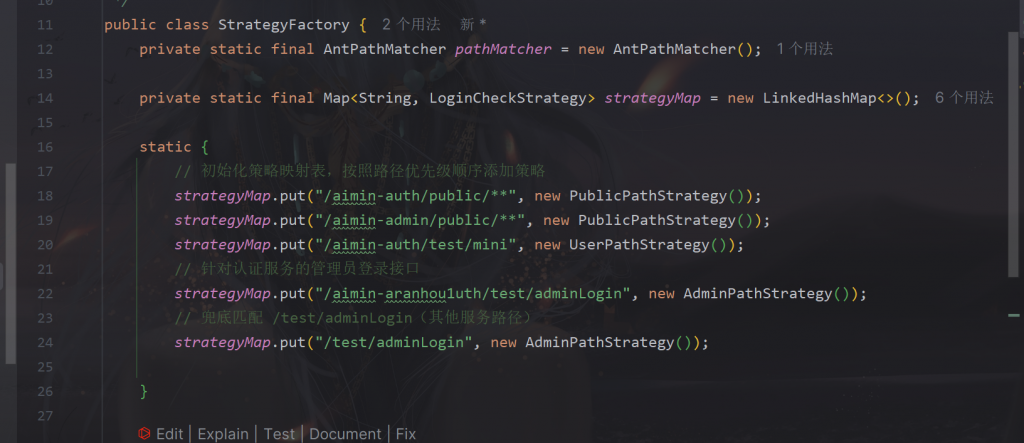The width and height of the screenshot is (1024, 443).
Task: Click the "/test/adminLogin" string on line 24
Action: (395, 343)
